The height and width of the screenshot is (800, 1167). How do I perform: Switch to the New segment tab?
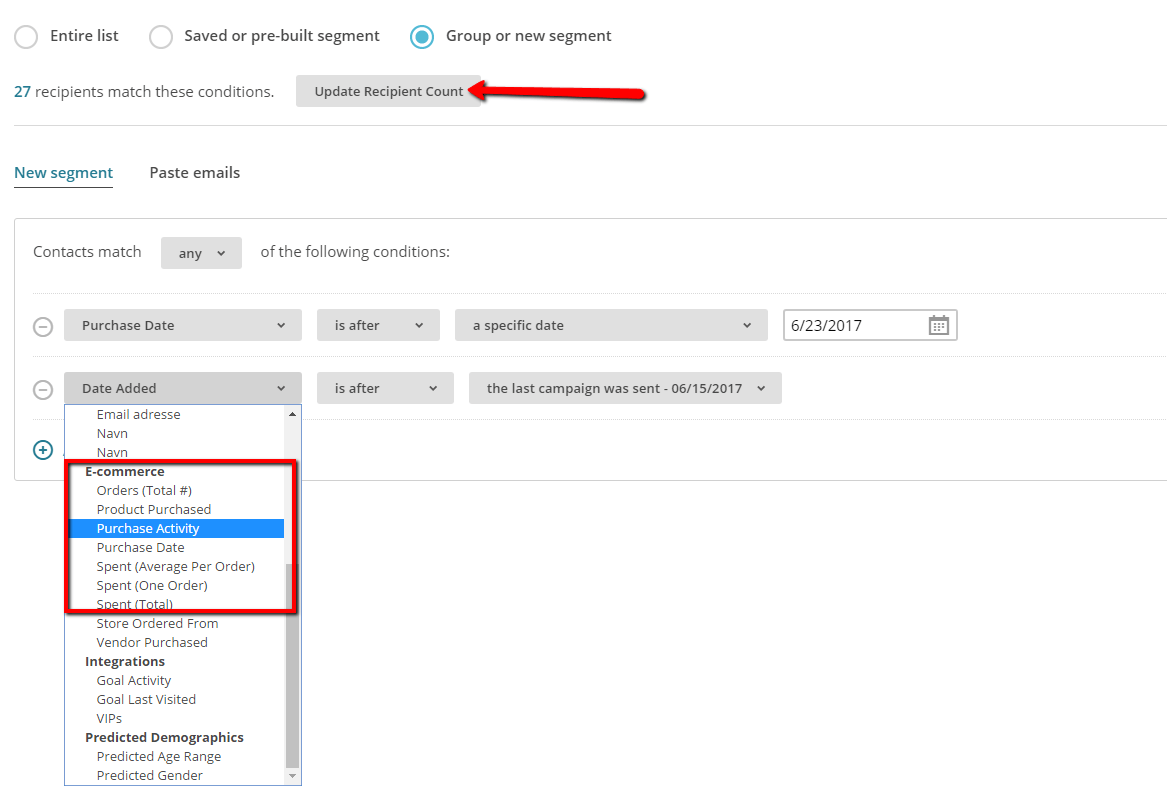click(63, 173)
